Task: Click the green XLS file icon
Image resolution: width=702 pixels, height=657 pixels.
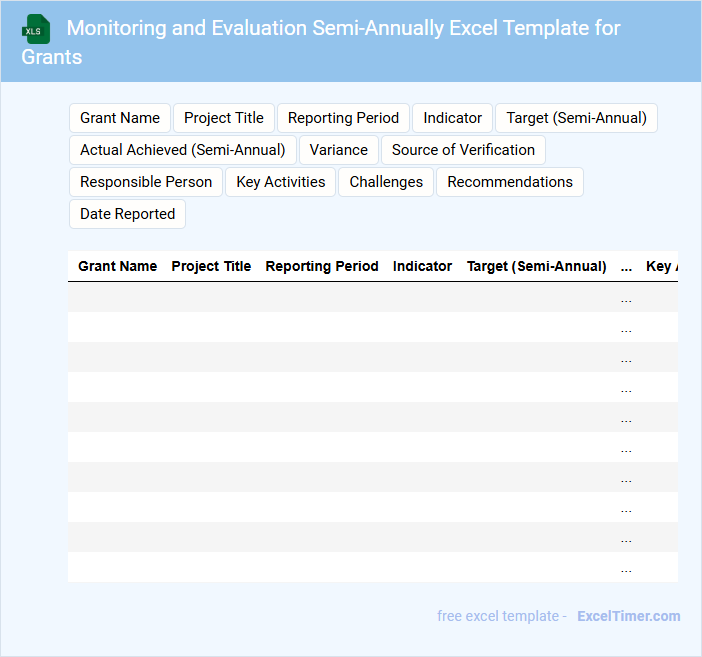Action: 37,29
